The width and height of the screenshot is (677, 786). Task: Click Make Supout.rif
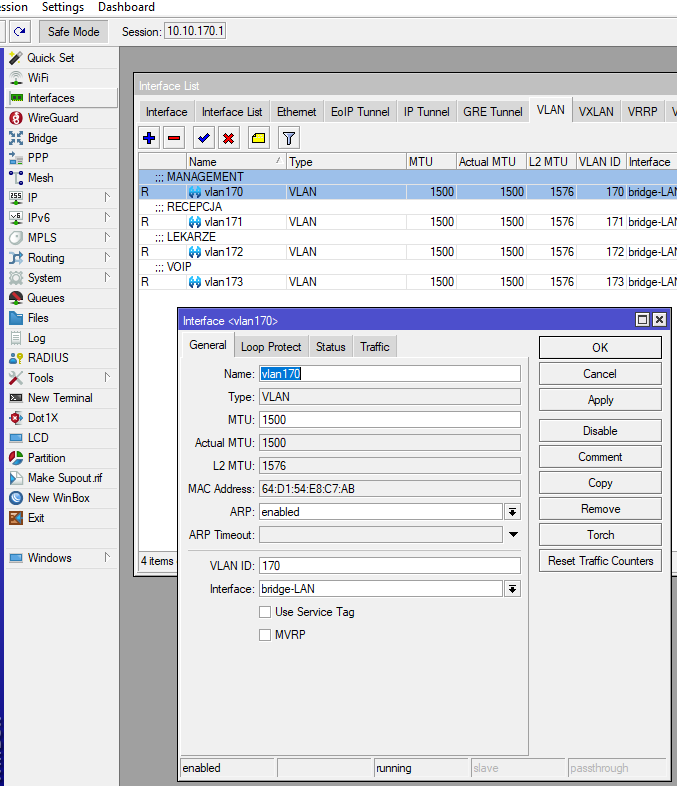(62, 478)
